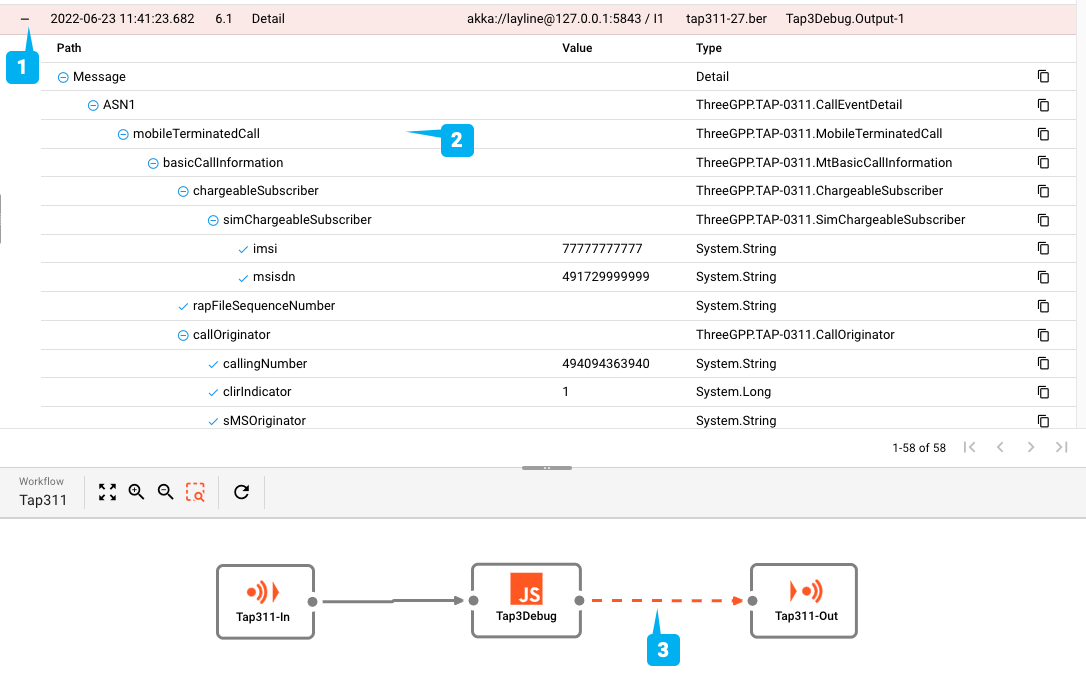Click the Type column header
The width and height of the screenshot is (1086, 679).
click(x=709, y=48)
